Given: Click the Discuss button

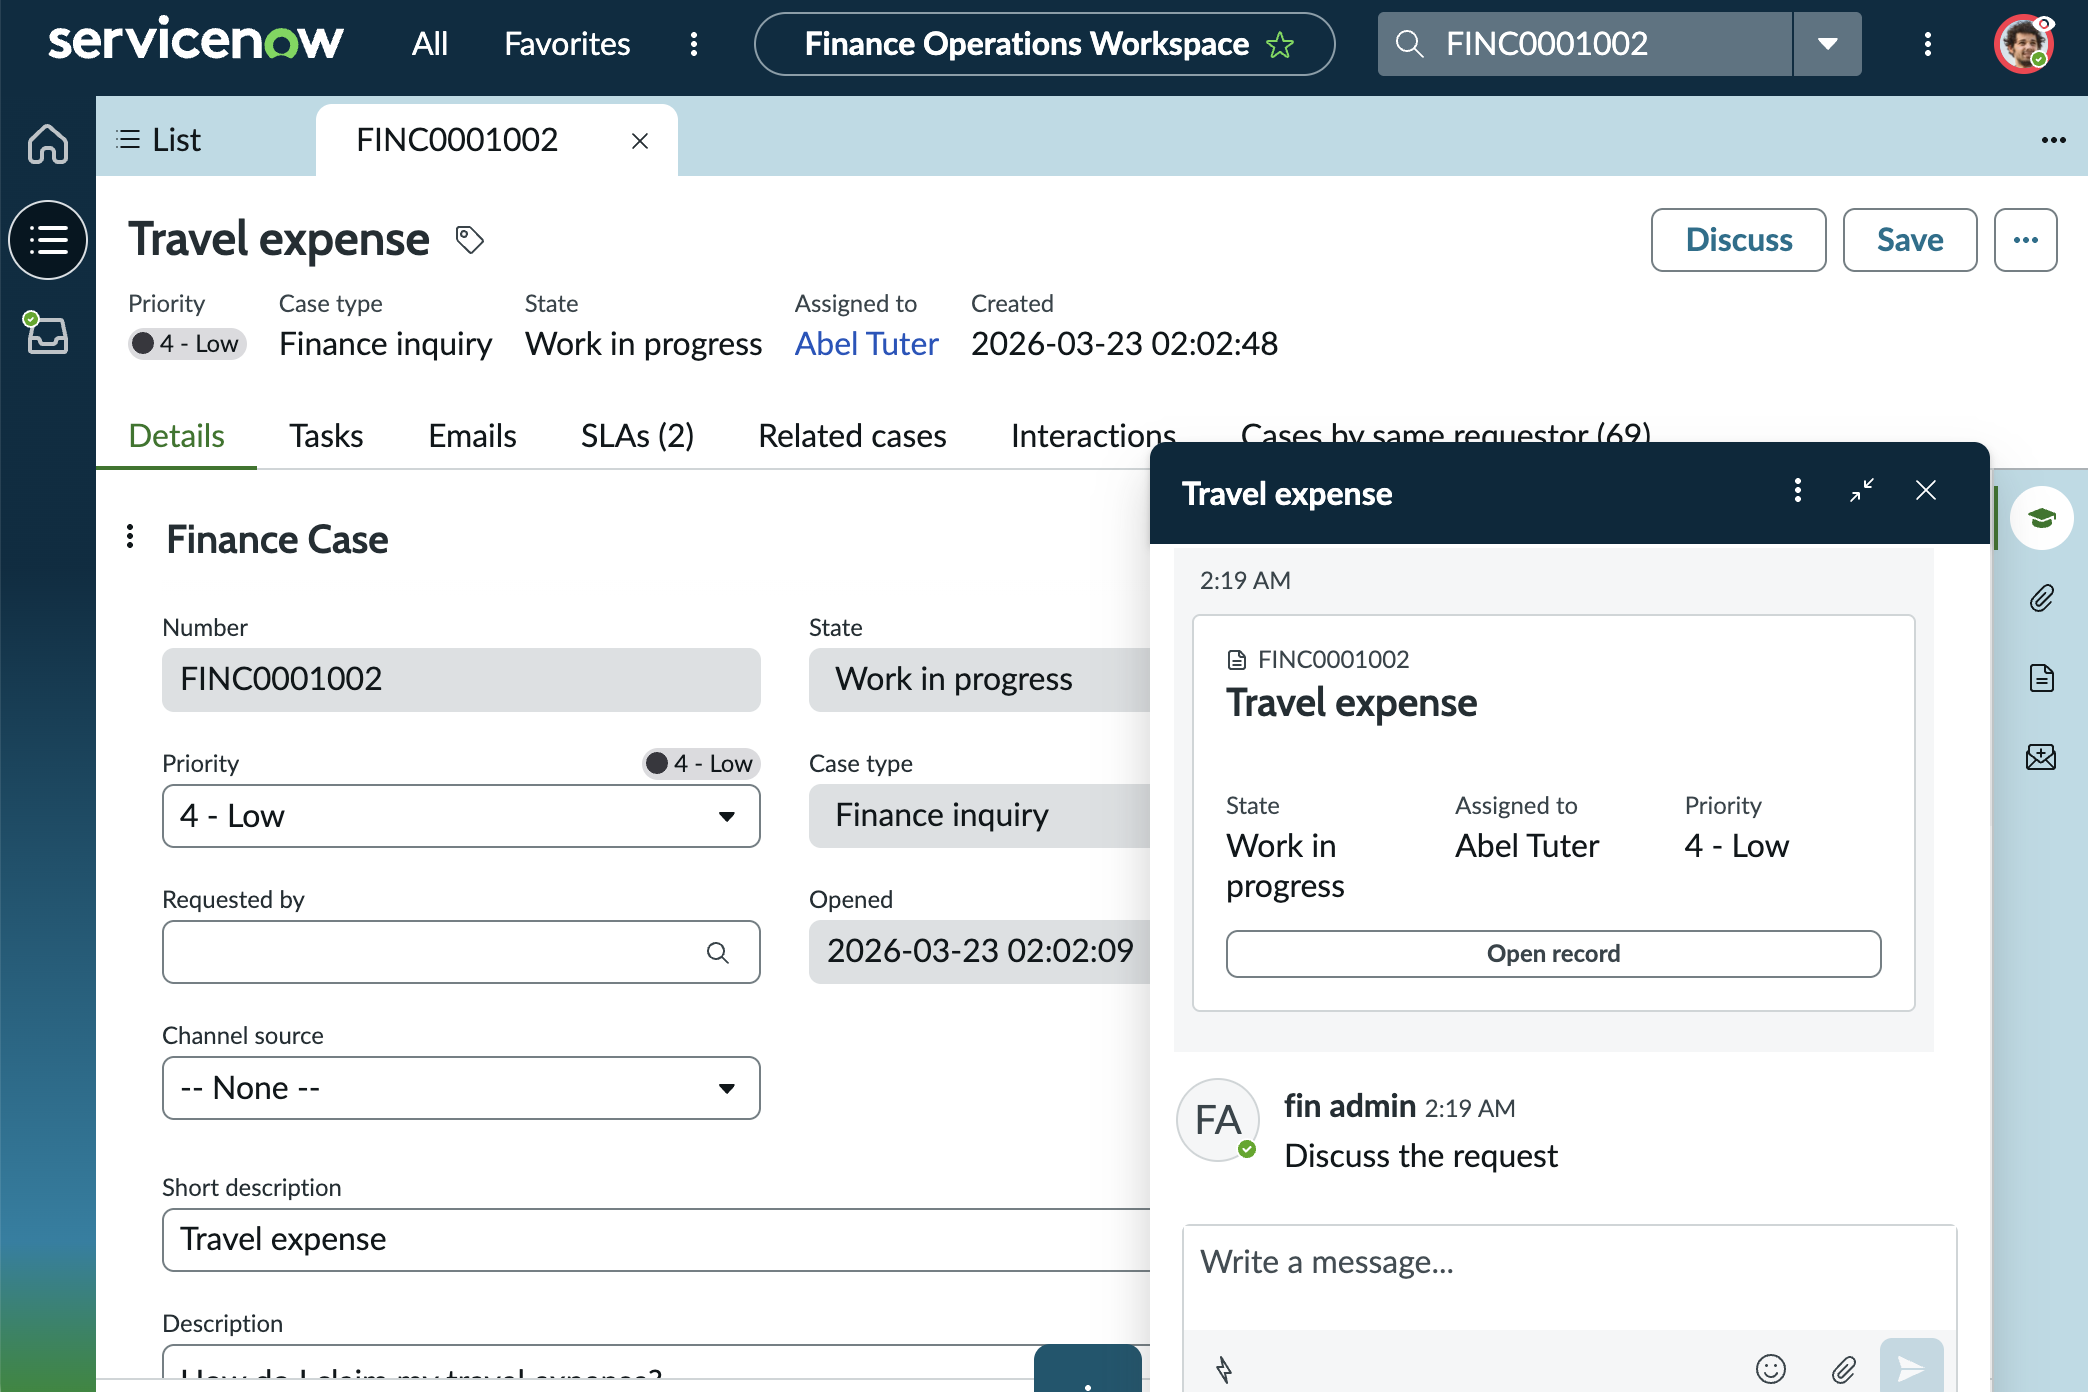Looking at the screenshot, I should tap(1739, 240).
